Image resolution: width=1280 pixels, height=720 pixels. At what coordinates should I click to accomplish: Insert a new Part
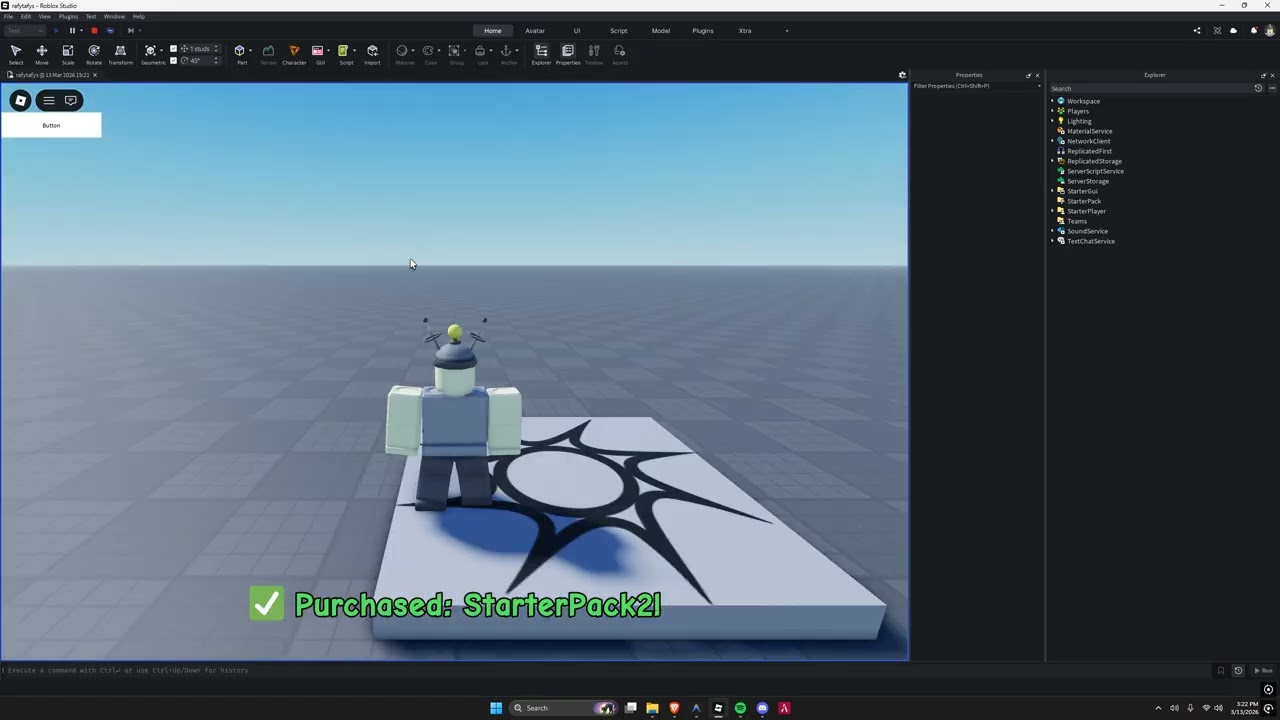pyautogui.click(x=240, y=54)
